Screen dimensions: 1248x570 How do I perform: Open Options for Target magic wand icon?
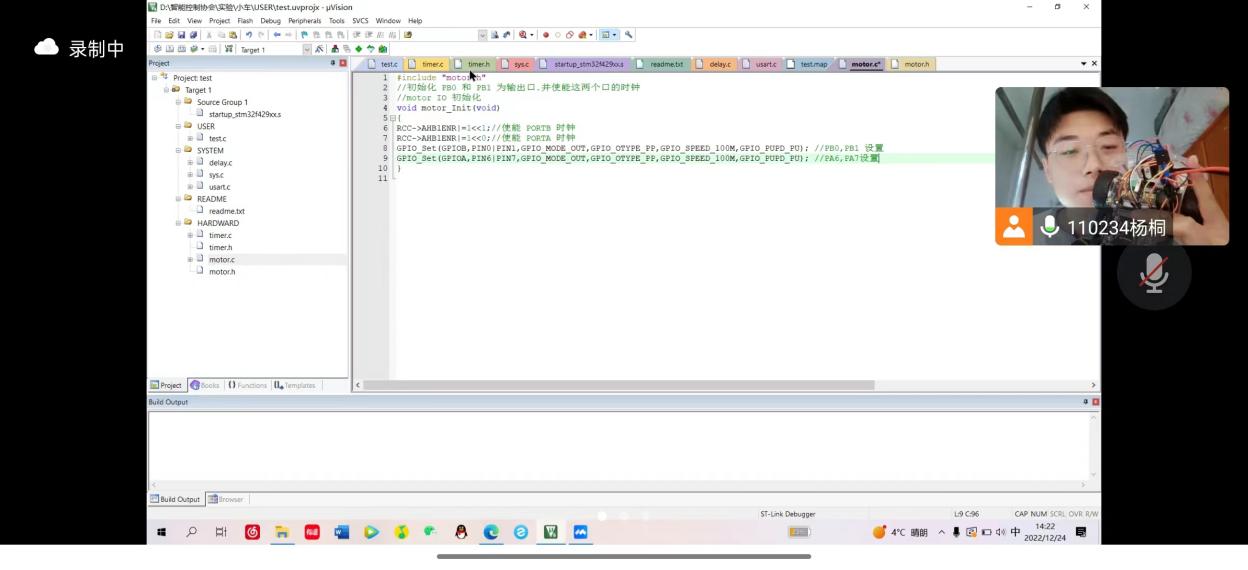tap(319, 49)
